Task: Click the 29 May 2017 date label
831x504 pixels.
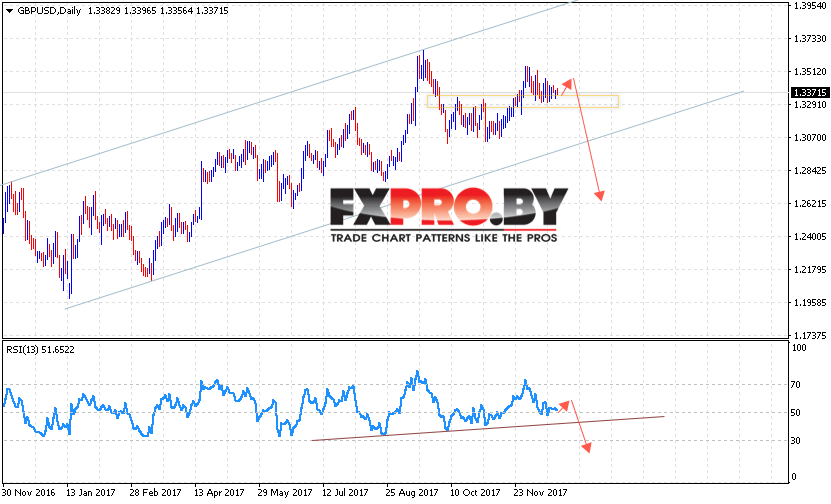Action: [285, 493]
